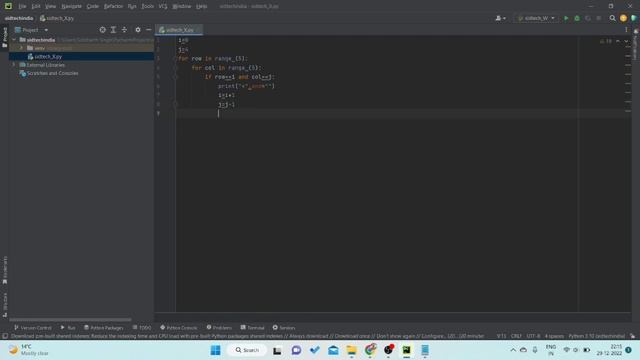
Task: Open File Explorer from the taskbar
Action: (x=351, y=350)
